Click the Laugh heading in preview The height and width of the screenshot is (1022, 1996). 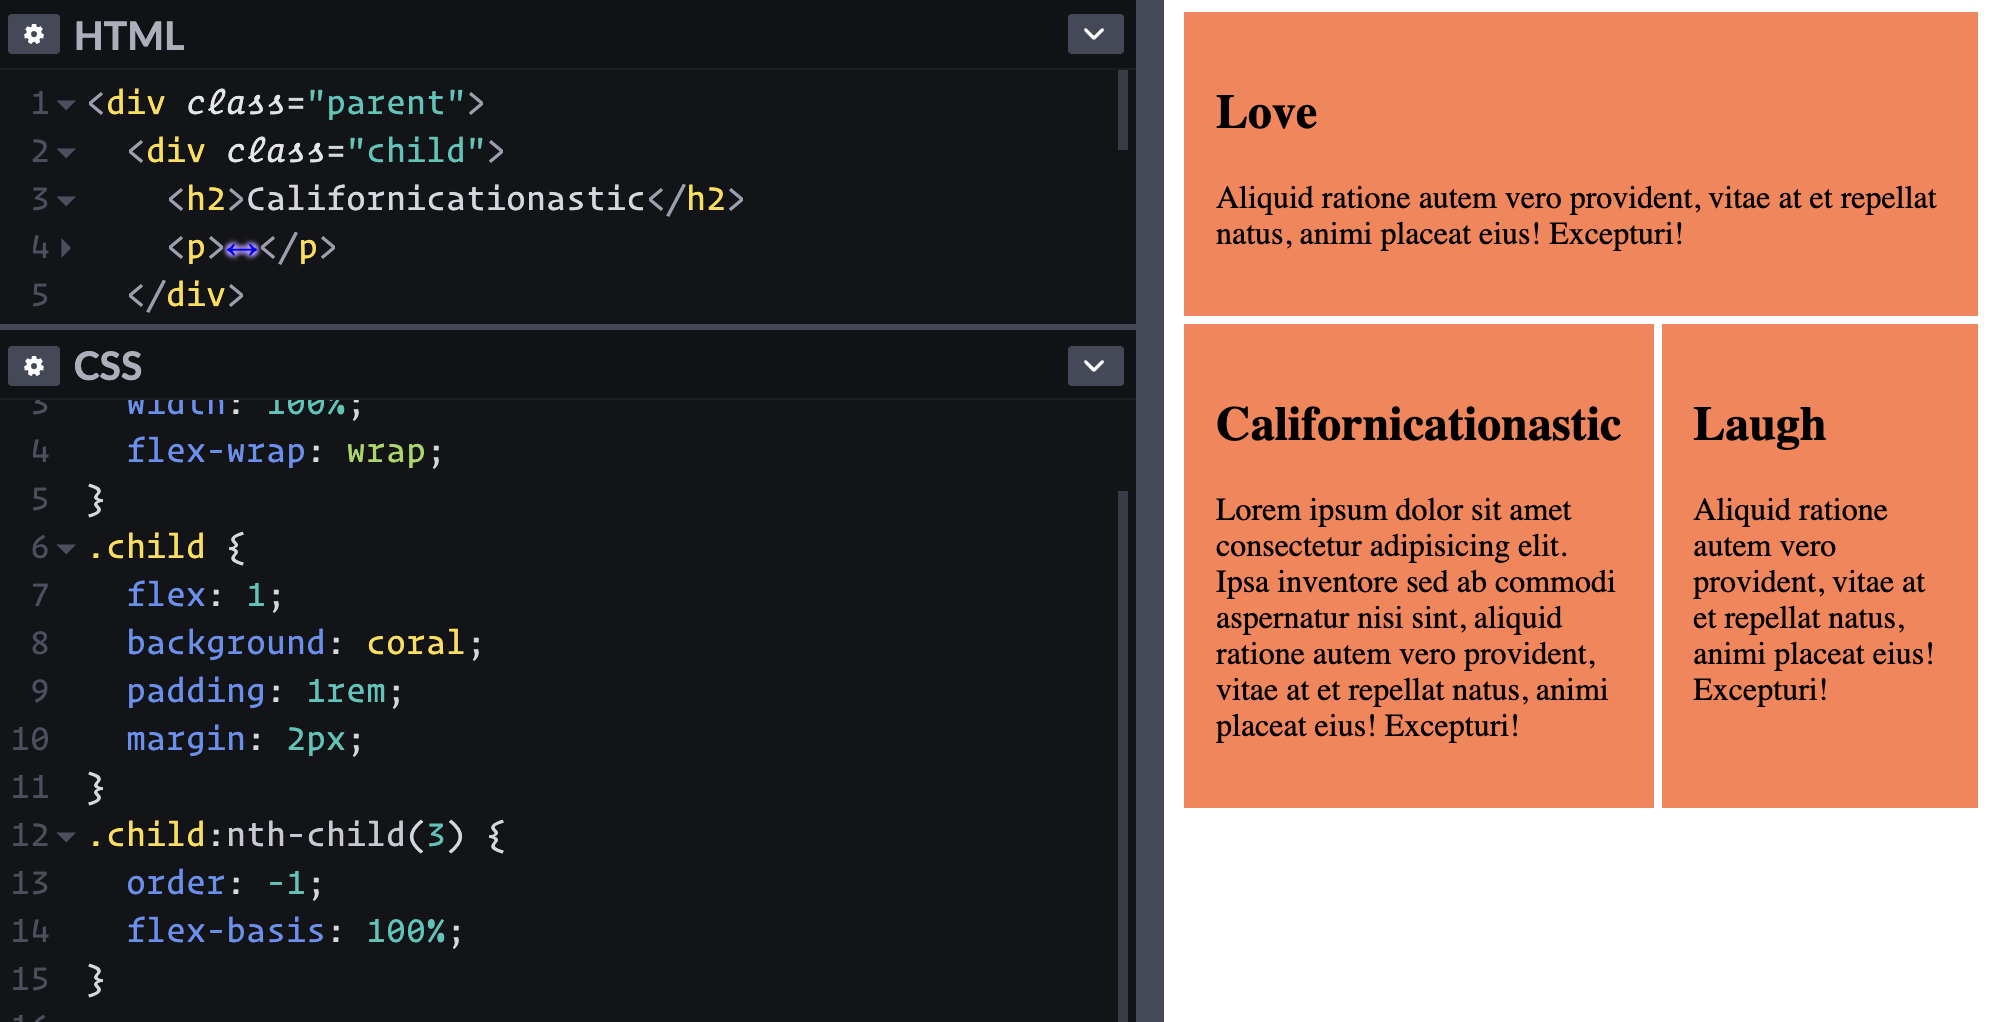pos(1759,424)
